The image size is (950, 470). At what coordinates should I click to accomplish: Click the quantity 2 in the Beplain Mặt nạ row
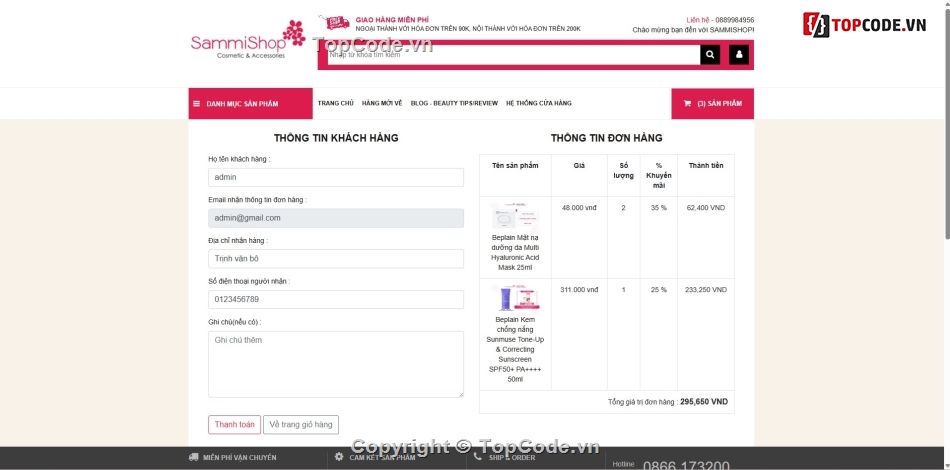[623, 208]
